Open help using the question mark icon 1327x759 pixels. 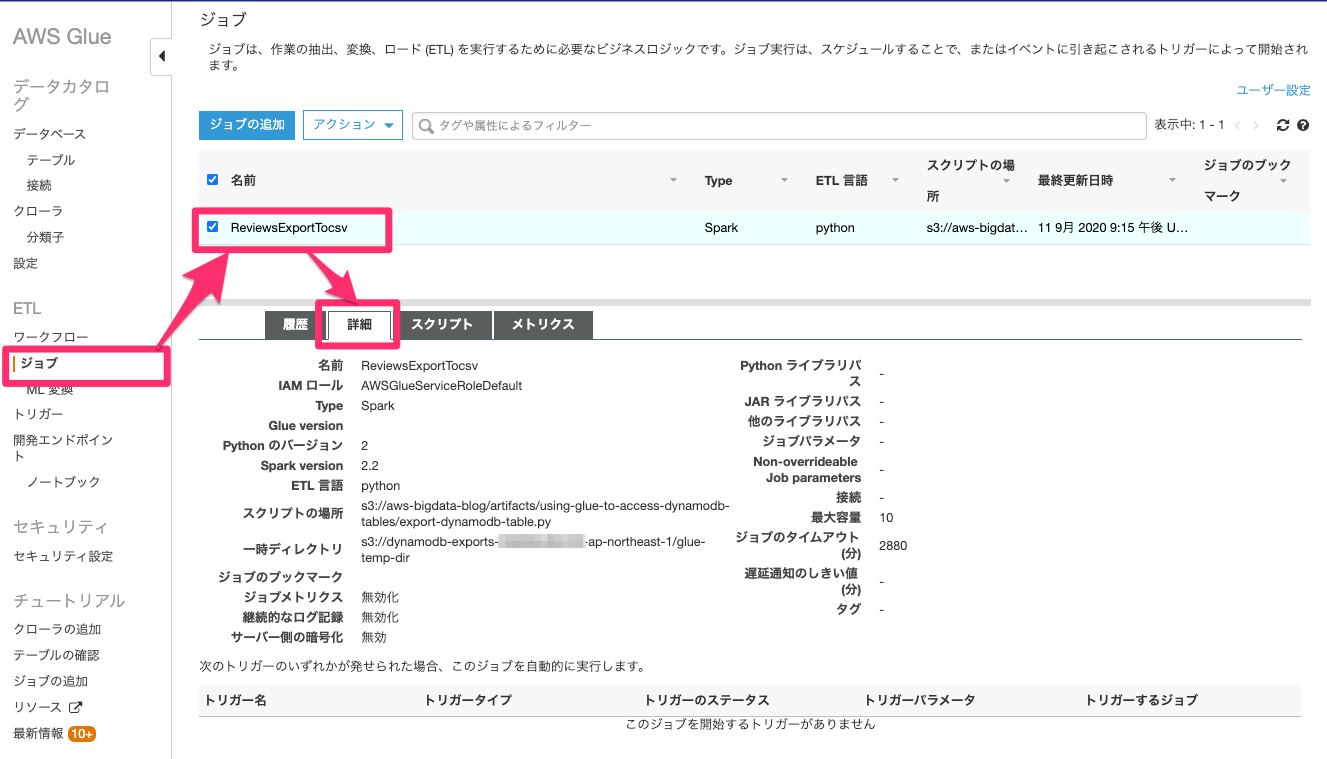1303,125
